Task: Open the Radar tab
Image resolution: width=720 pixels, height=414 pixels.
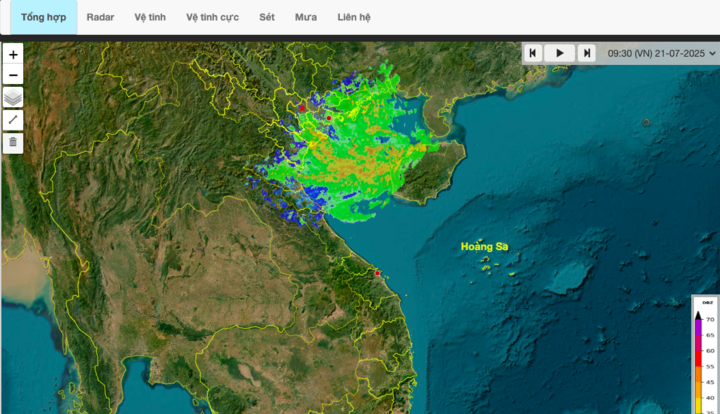Action: tap(100, 17)
